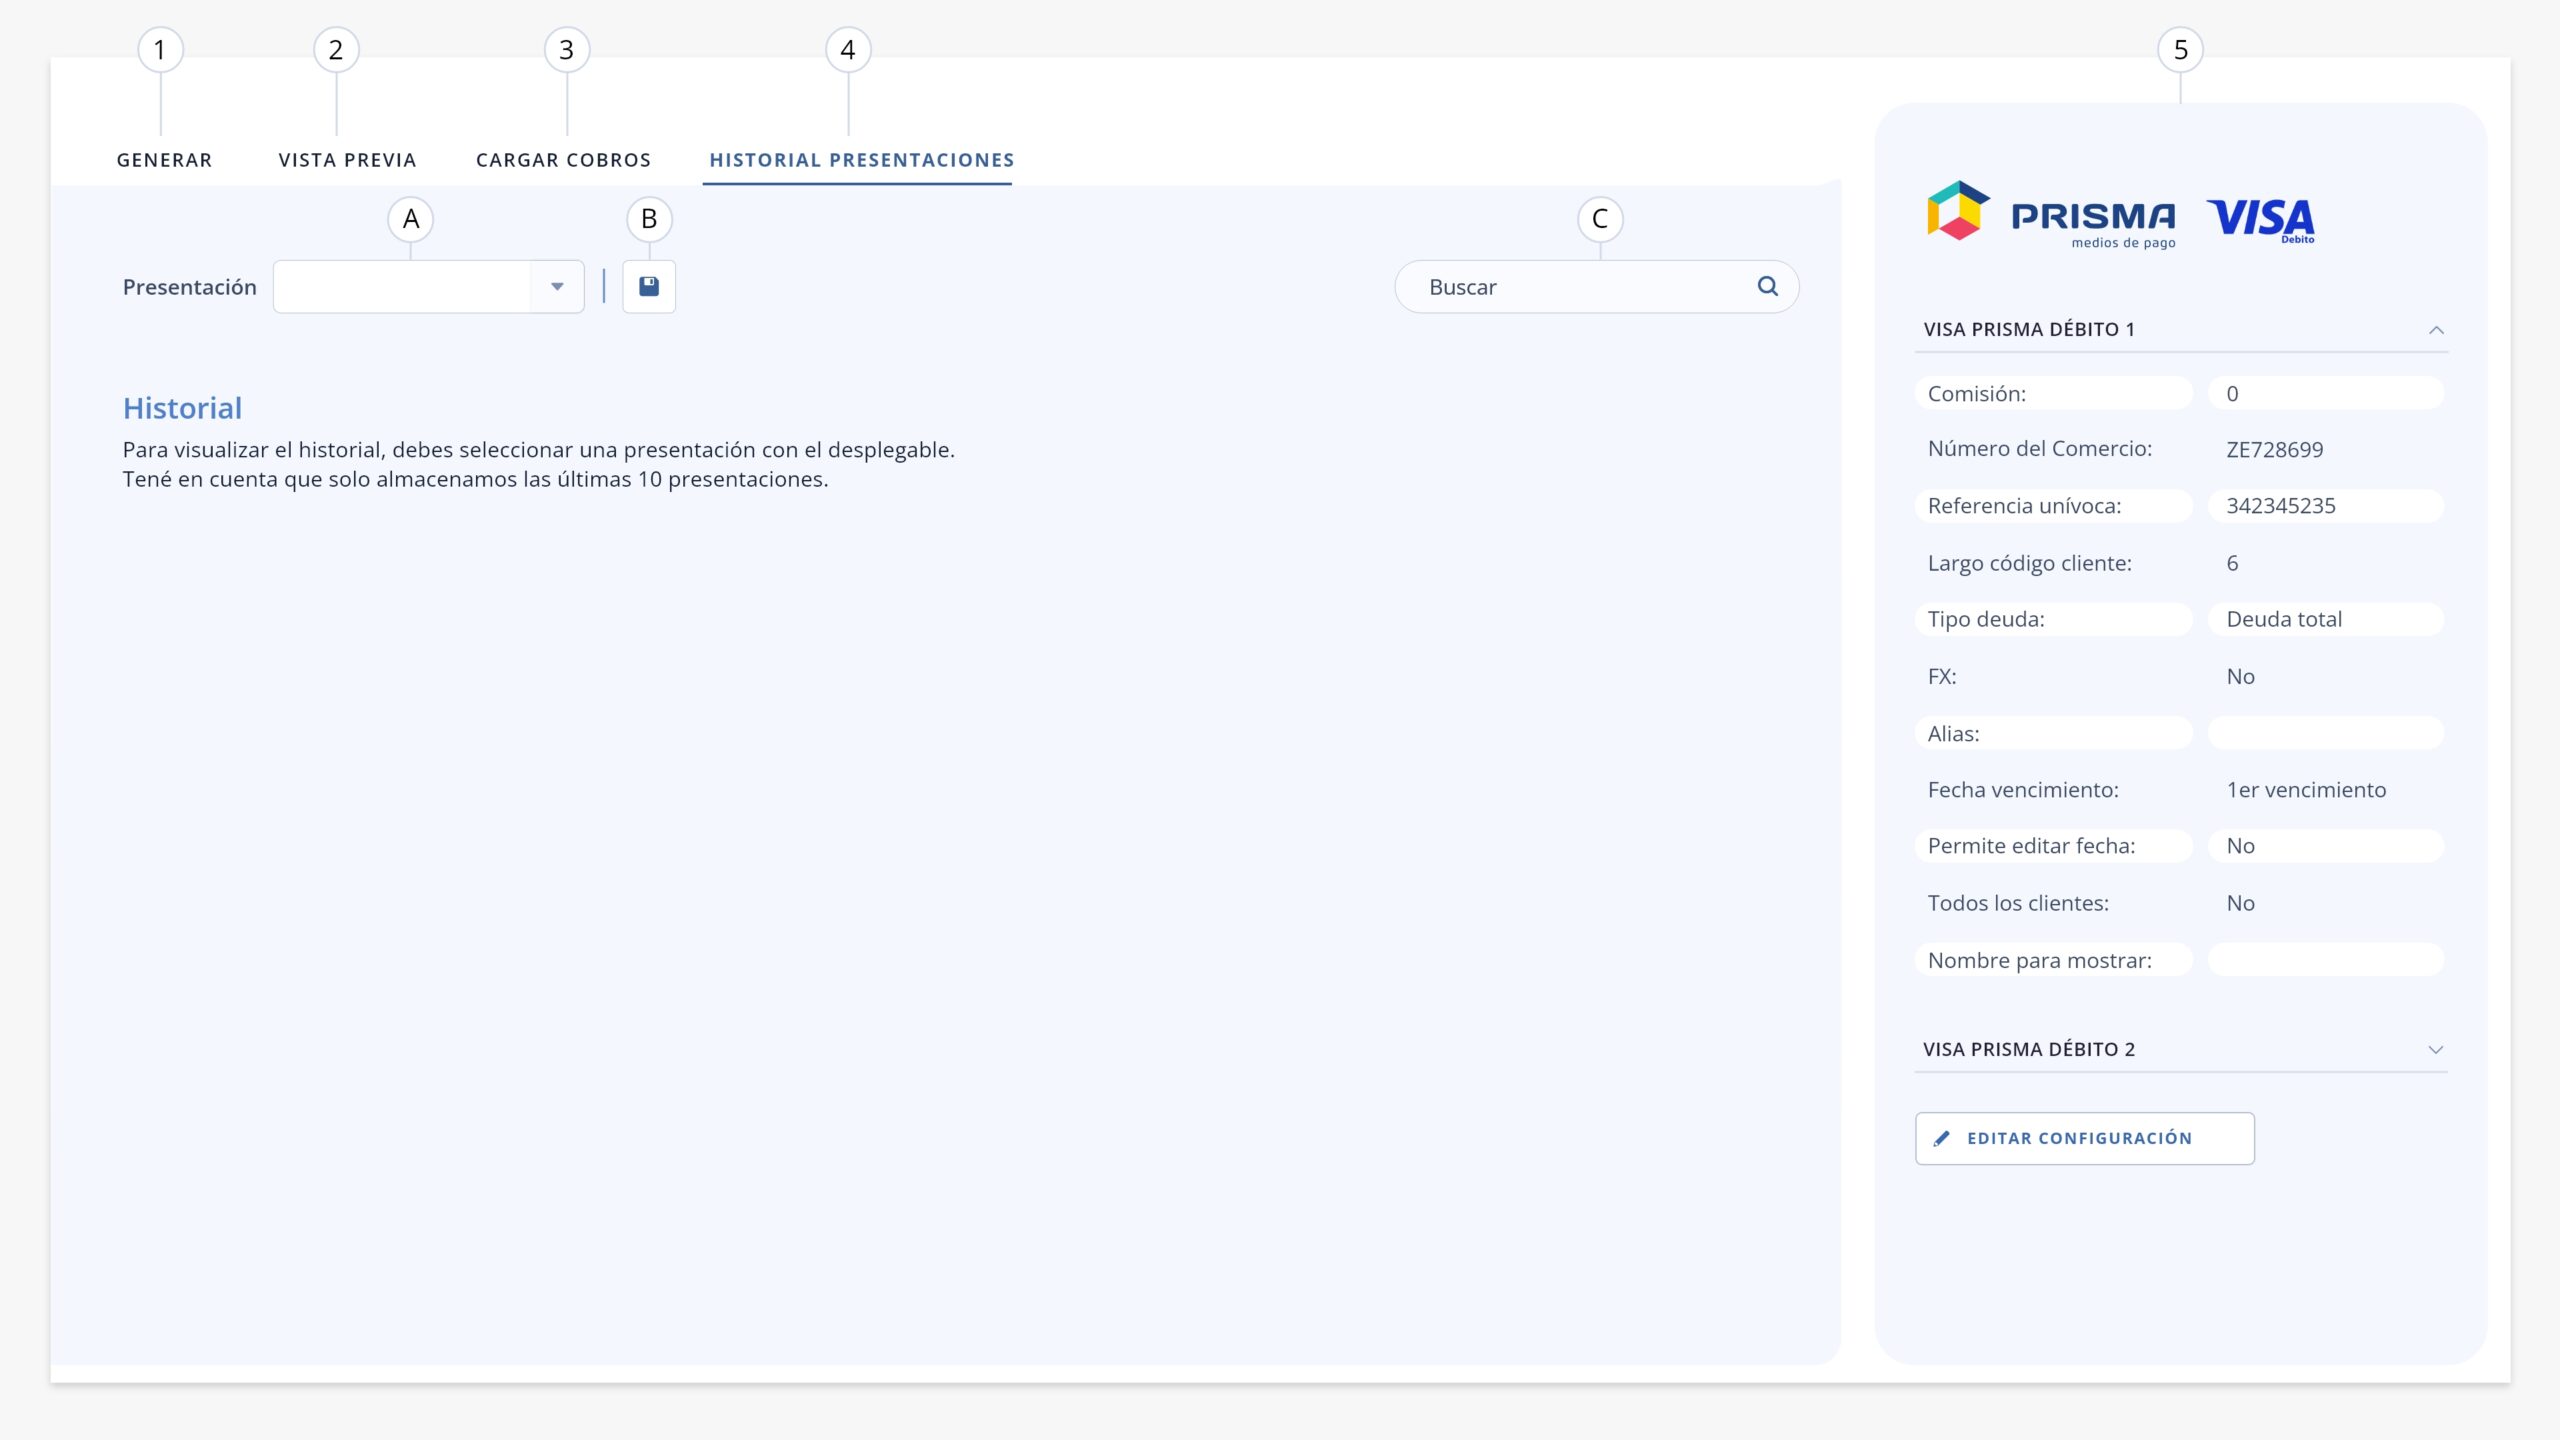
Task: Open the Presentación dropdown
Action: click(429, 287)
